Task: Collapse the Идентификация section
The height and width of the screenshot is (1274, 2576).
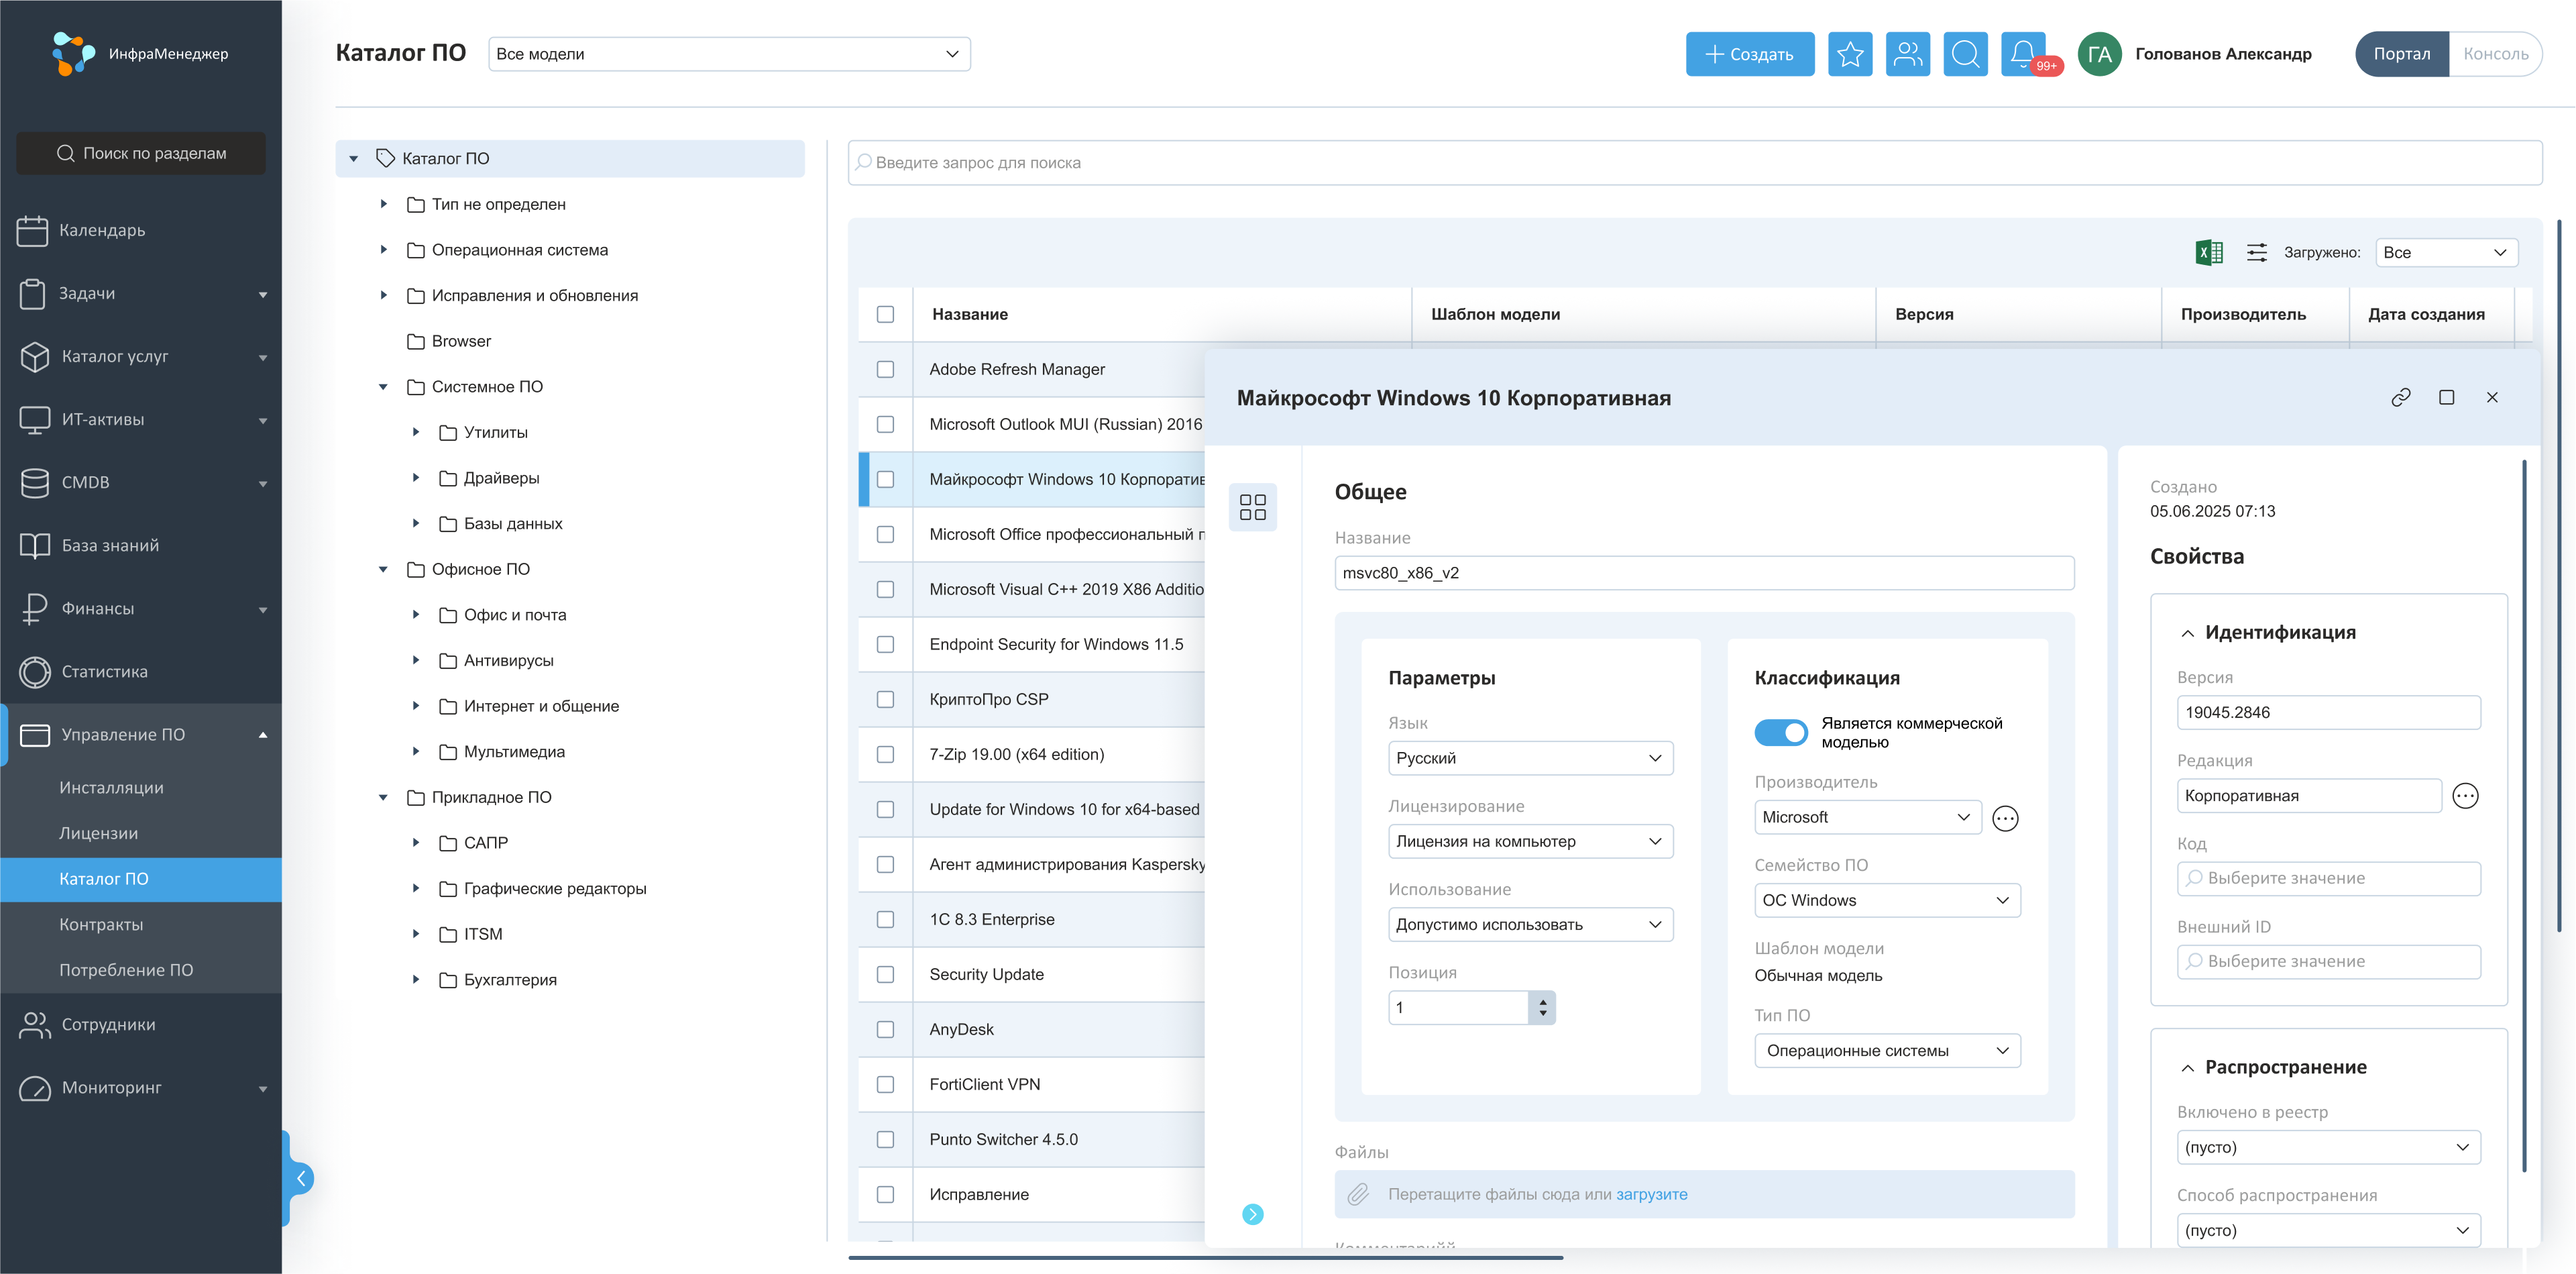Action: [x=2187, y=633]
